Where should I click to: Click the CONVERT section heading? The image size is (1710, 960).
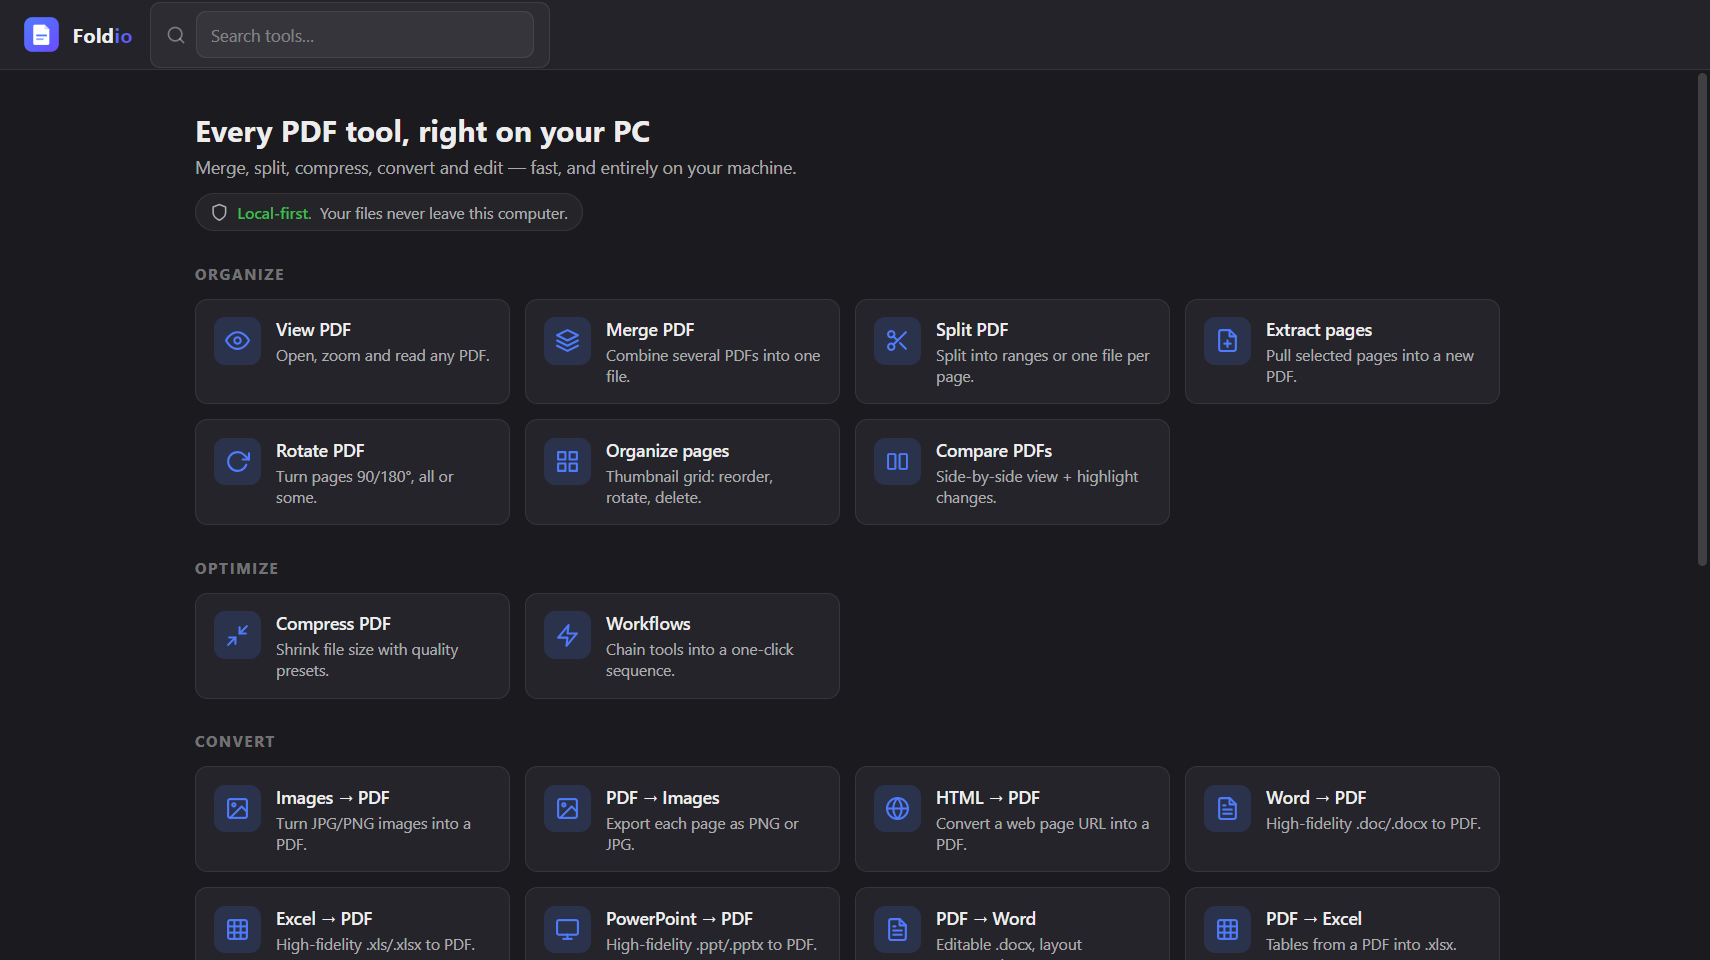(235, 742)
